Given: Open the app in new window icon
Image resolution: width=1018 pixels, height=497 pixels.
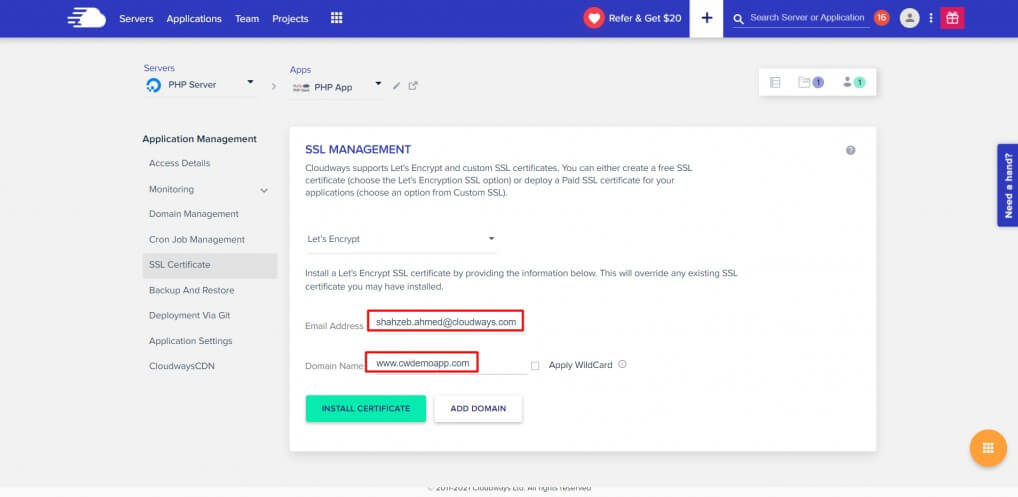Looking at the screenshot, I should tap(413, 86).
